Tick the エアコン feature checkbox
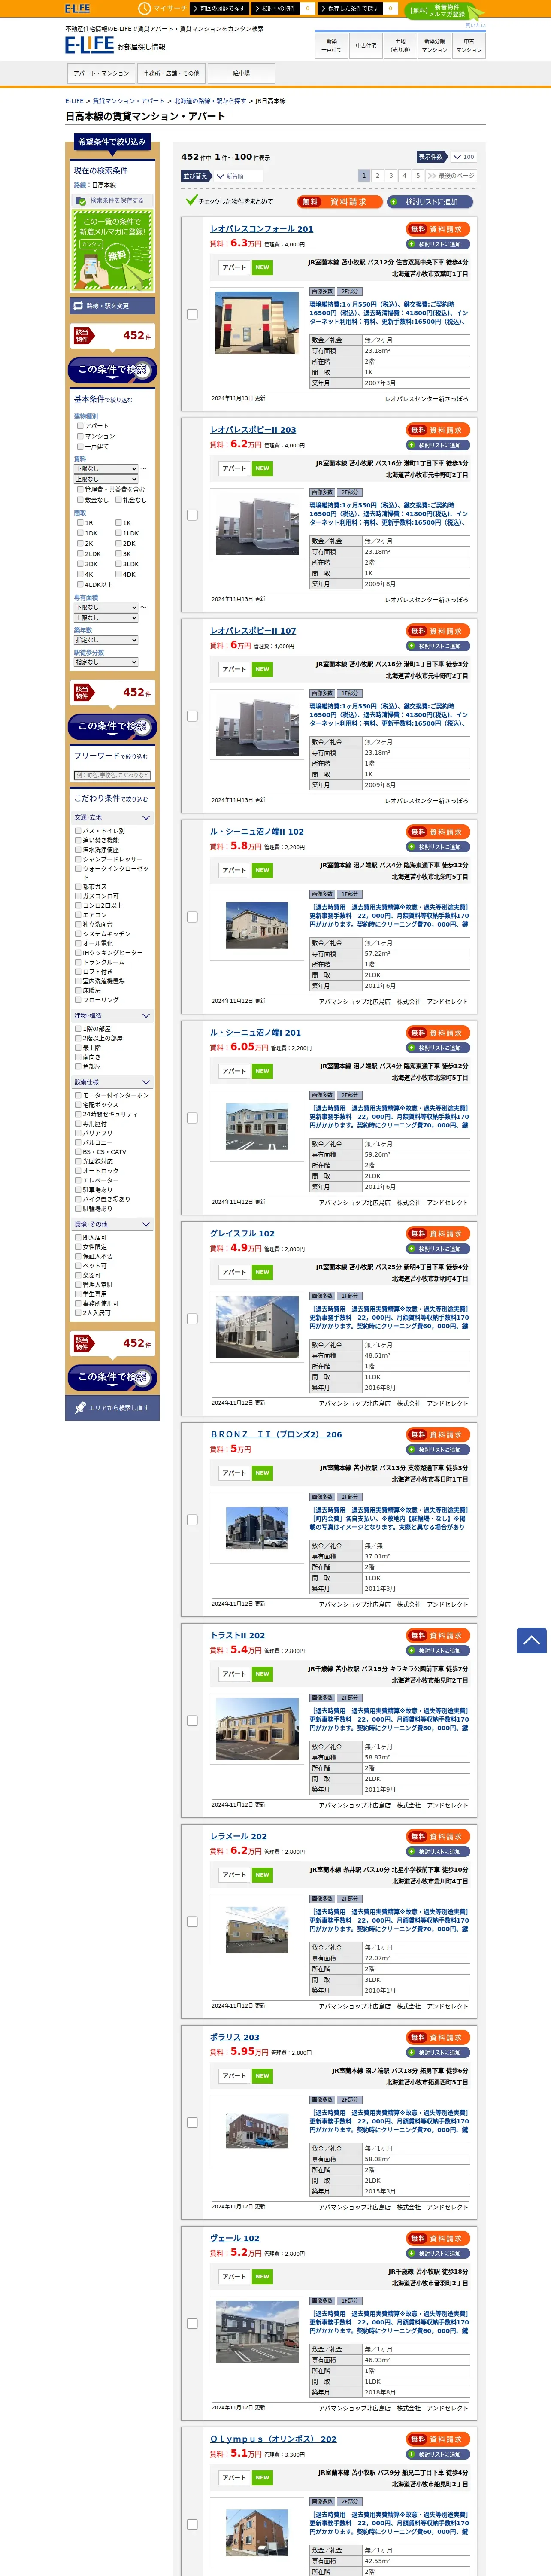The height and width of the screenshot is (2576, 551). (x=78, y=915)
